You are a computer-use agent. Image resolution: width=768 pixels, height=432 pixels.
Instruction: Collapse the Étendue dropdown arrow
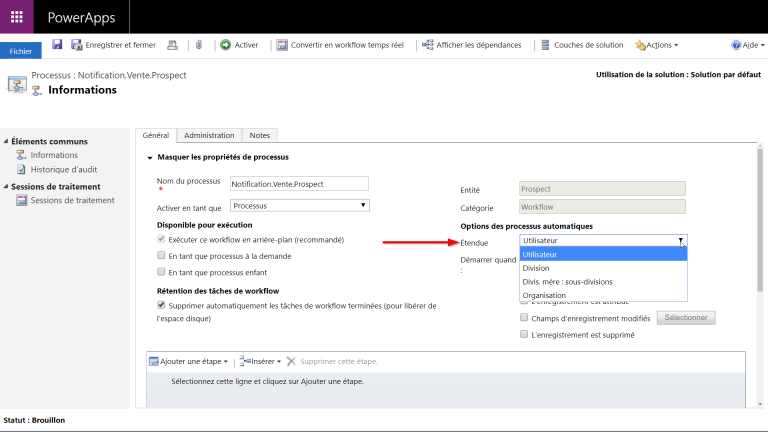(681, 240)
